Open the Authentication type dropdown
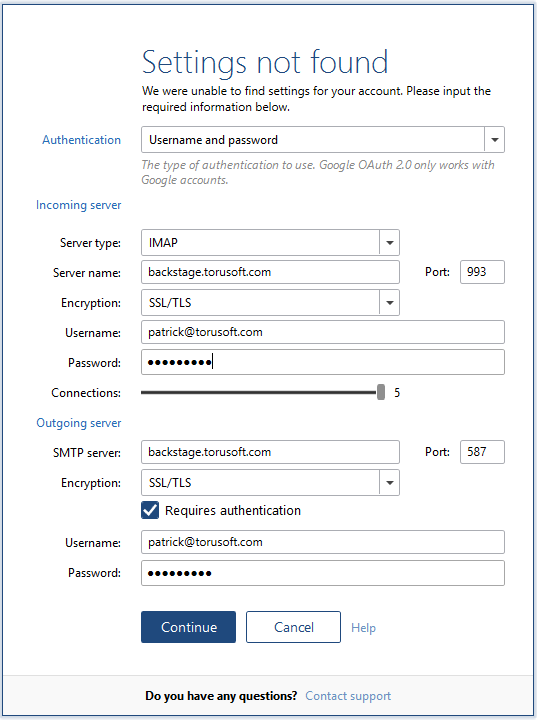Screen dimensions: 537x720 (x=322, y=140)
